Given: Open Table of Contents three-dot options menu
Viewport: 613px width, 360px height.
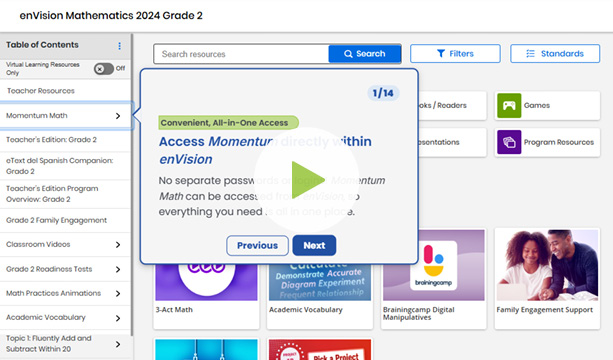Looking at the screenshot, I should tap(119, 46).
